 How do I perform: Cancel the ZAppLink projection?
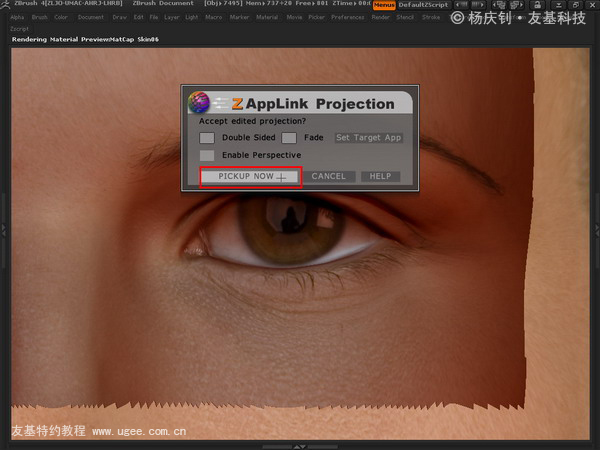[x=328, y=176]
